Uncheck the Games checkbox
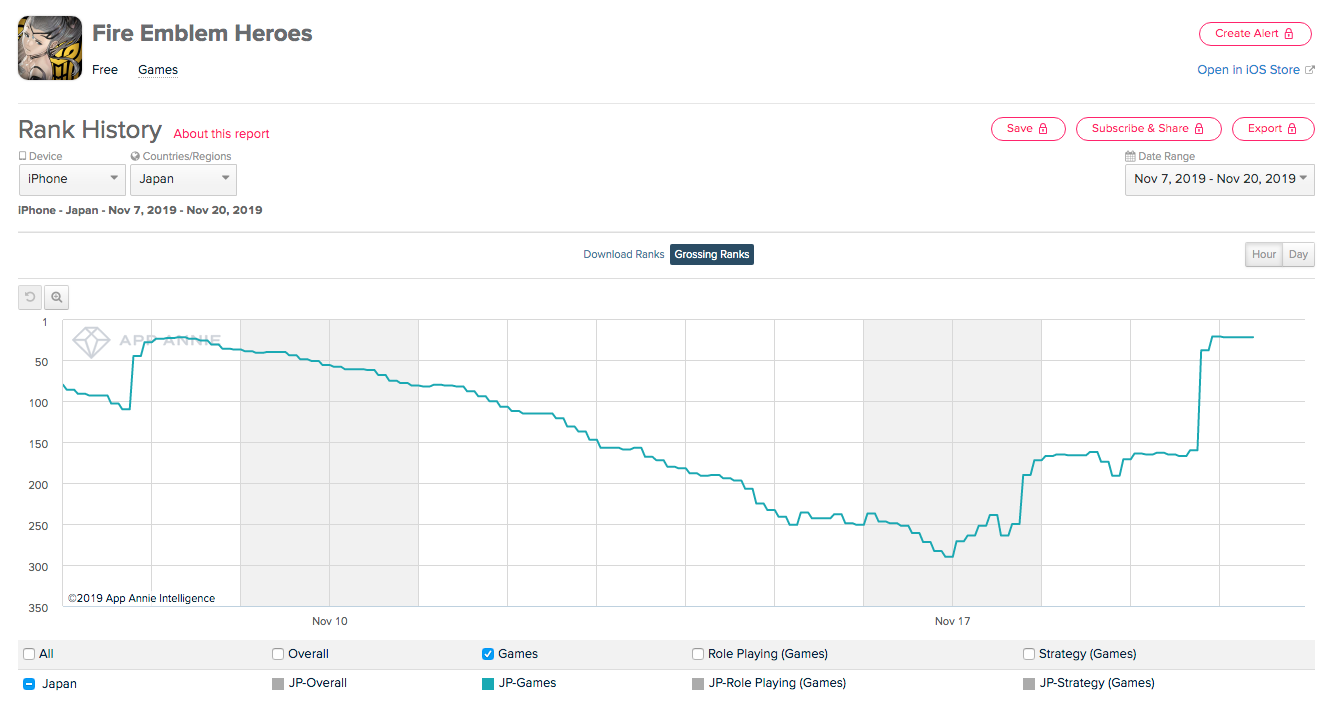Viewport: 1333px width, 723px height. point(488,654)
